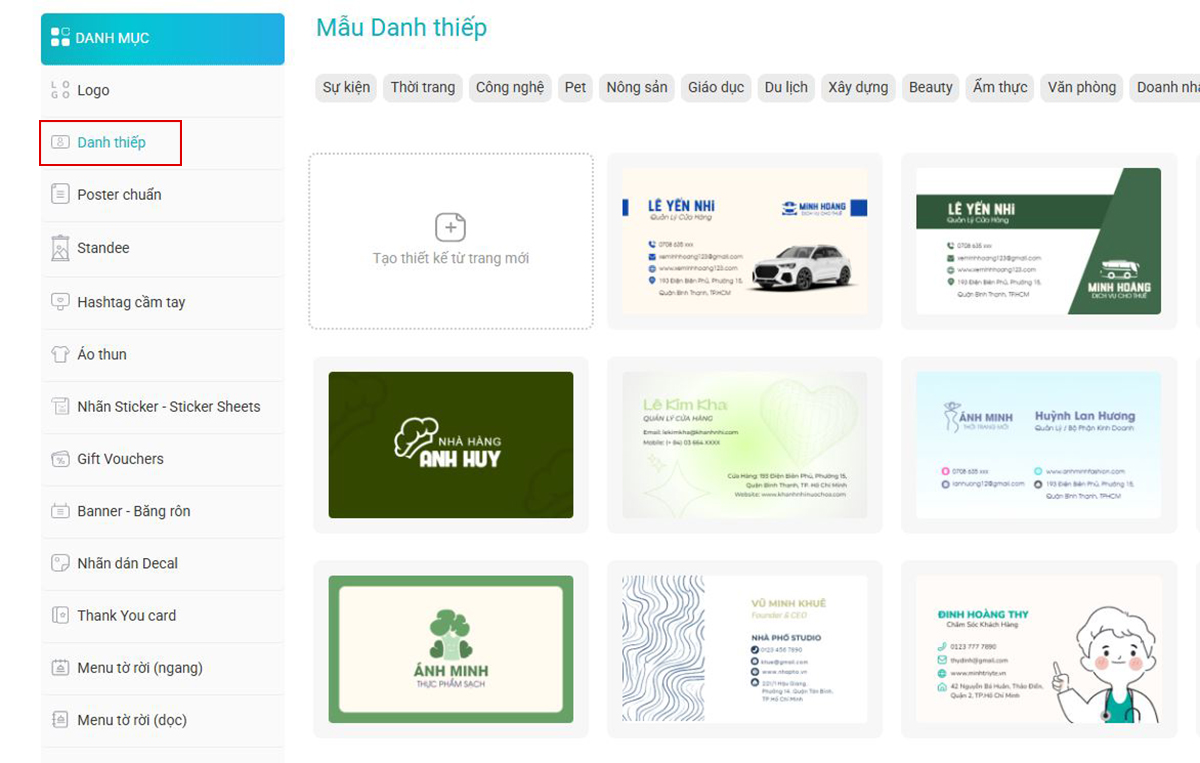1200x763 pixels.
Task: Open Banner - Băng rôn category
Action: click(x=133, y=511)
